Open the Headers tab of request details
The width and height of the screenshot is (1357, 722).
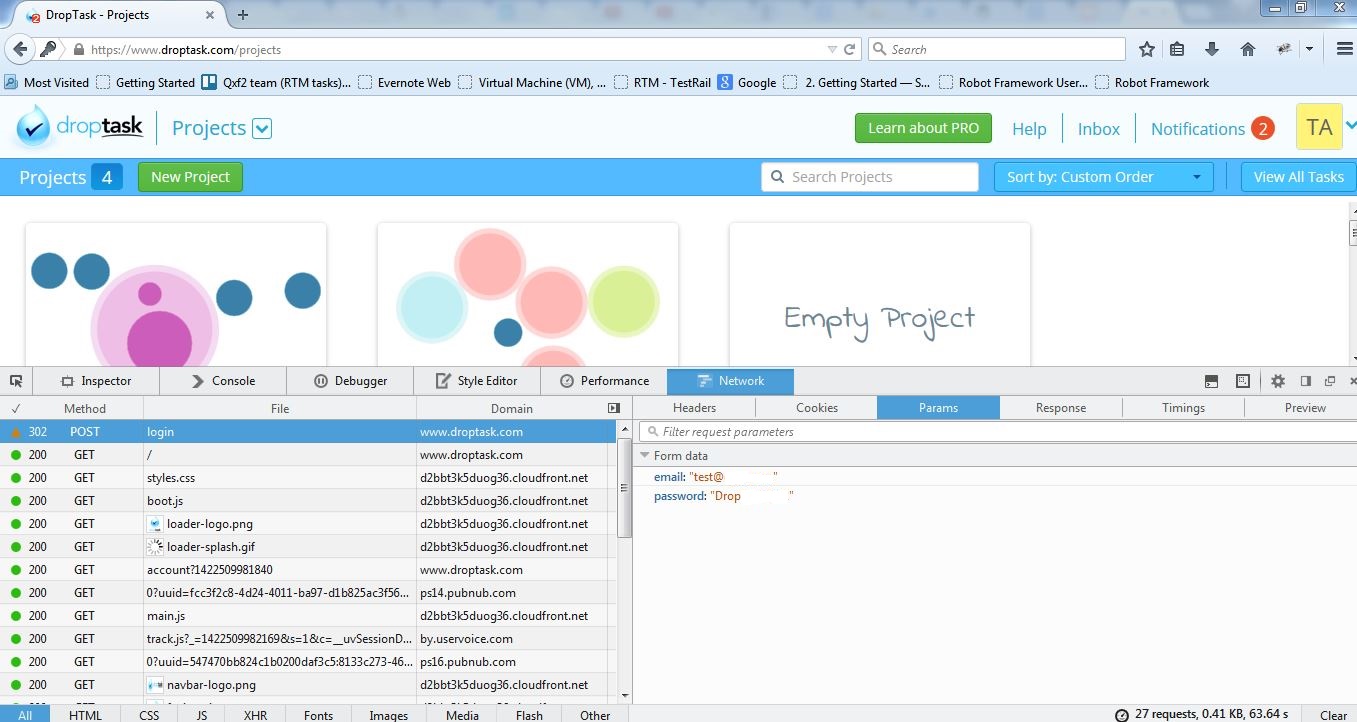pyautogui.click(x=694, y=408)
